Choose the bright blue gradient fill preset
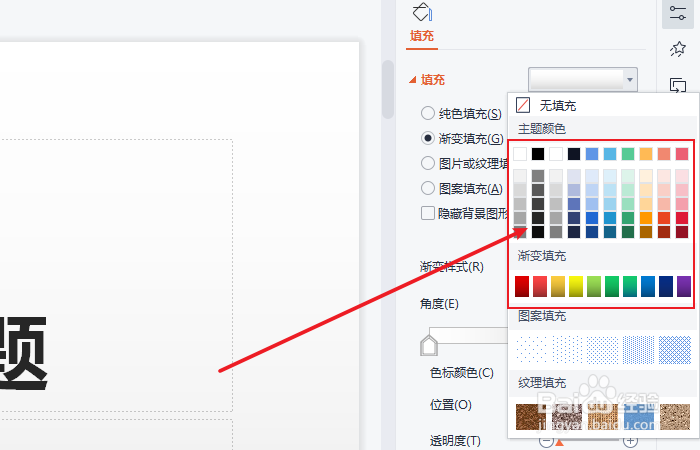Viewport: 700px width, 450px height. click(648, 287)
